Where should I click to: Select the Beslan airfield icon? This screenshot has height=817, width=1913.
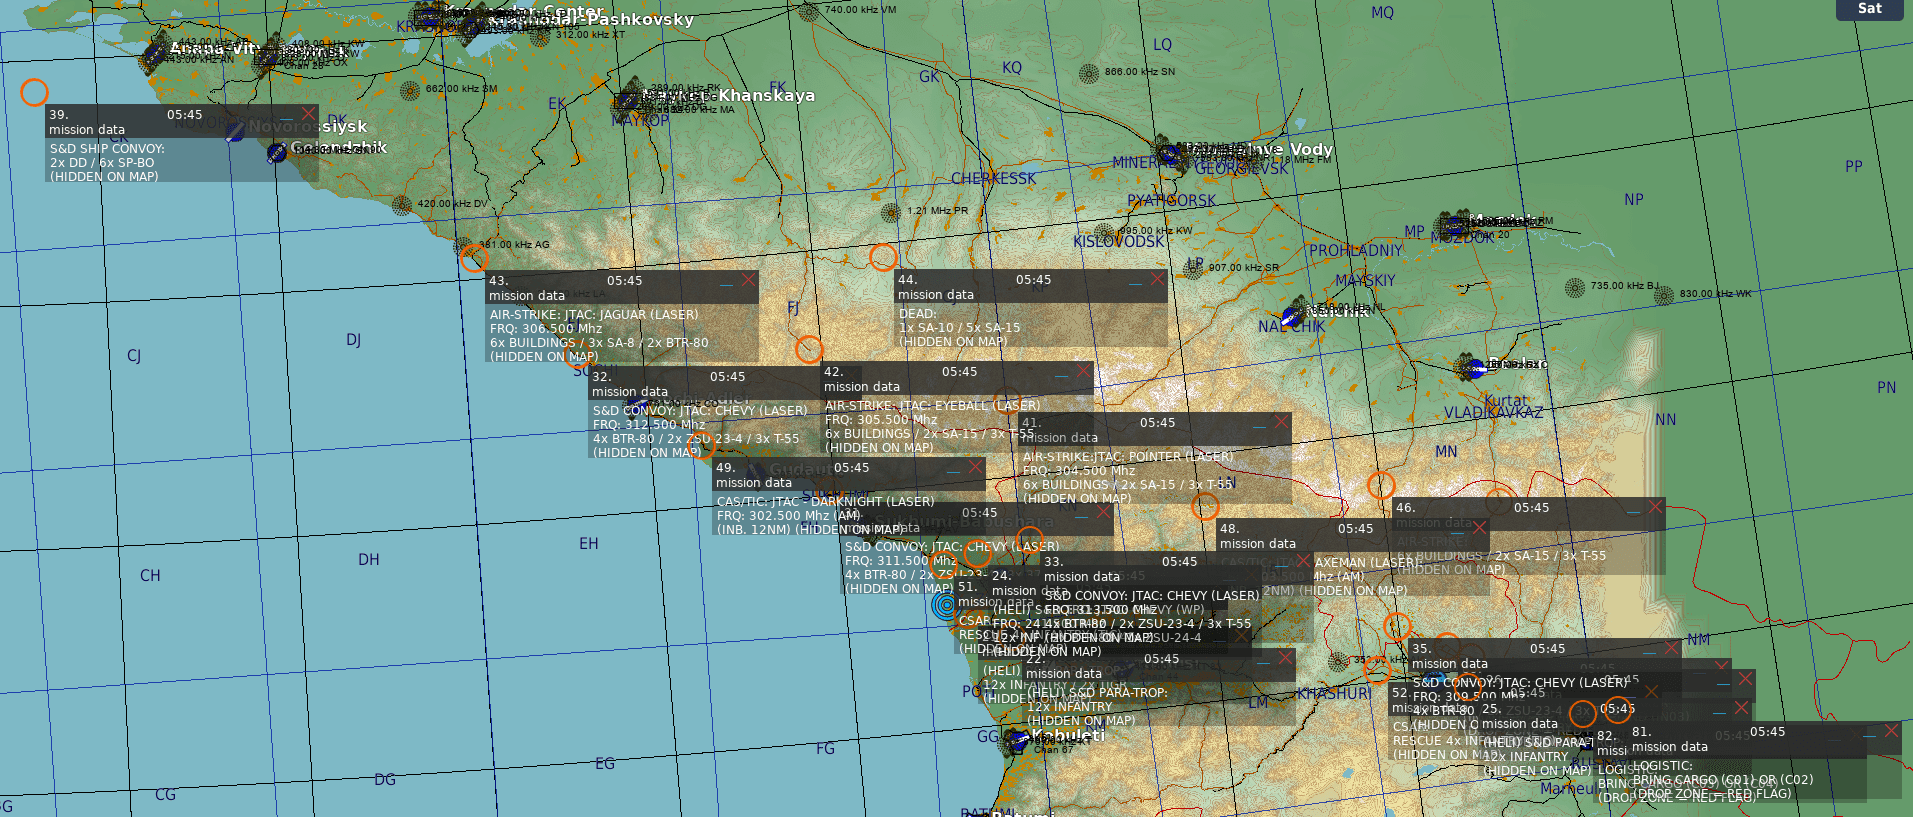point(1470,367)
